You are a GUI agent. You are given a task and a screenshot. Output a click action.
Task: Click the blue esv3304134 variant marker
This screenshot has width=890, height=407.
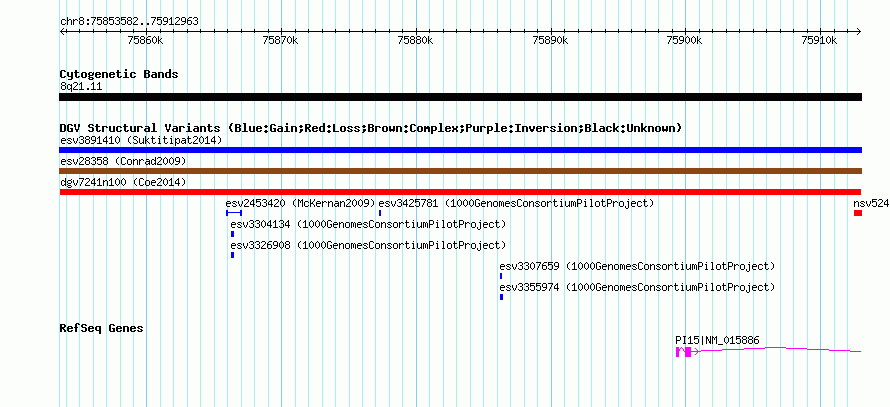pyautogui.click(x=232, y=234)
